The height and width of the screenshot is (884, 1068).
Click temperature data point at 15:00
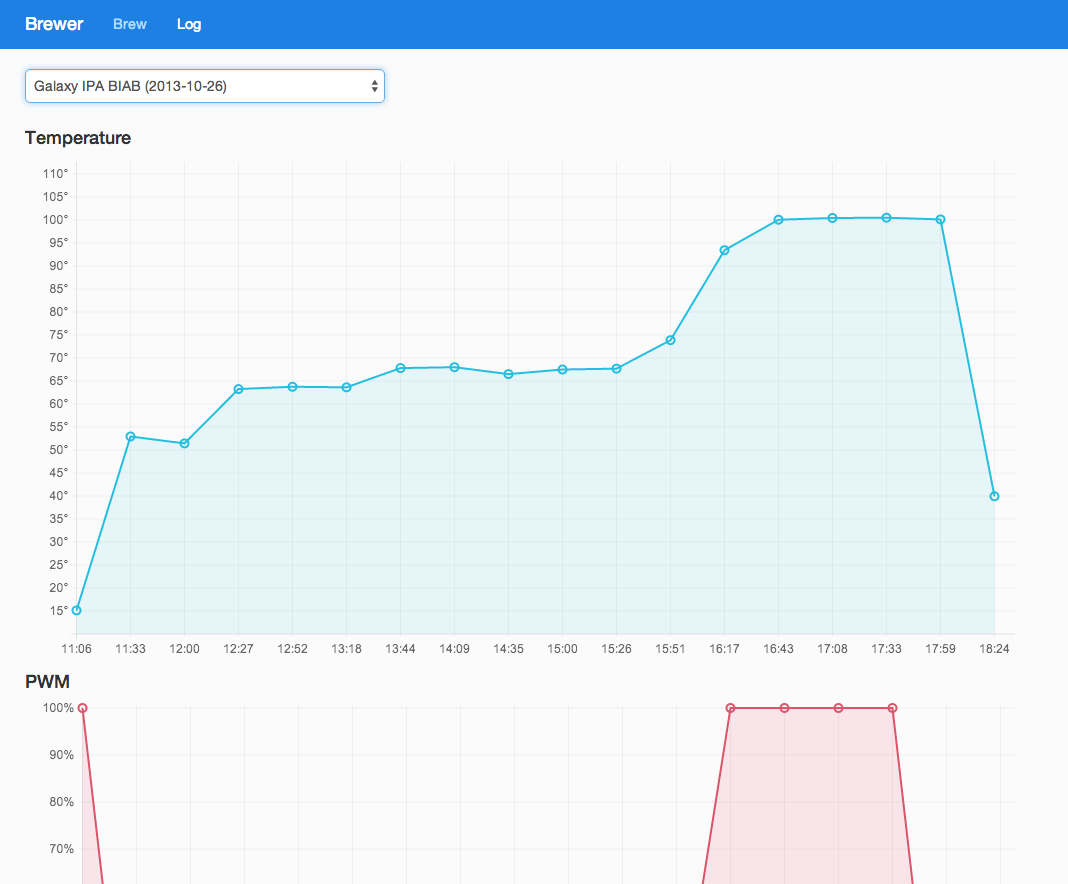pyautogui.click(x=563, y=370)
